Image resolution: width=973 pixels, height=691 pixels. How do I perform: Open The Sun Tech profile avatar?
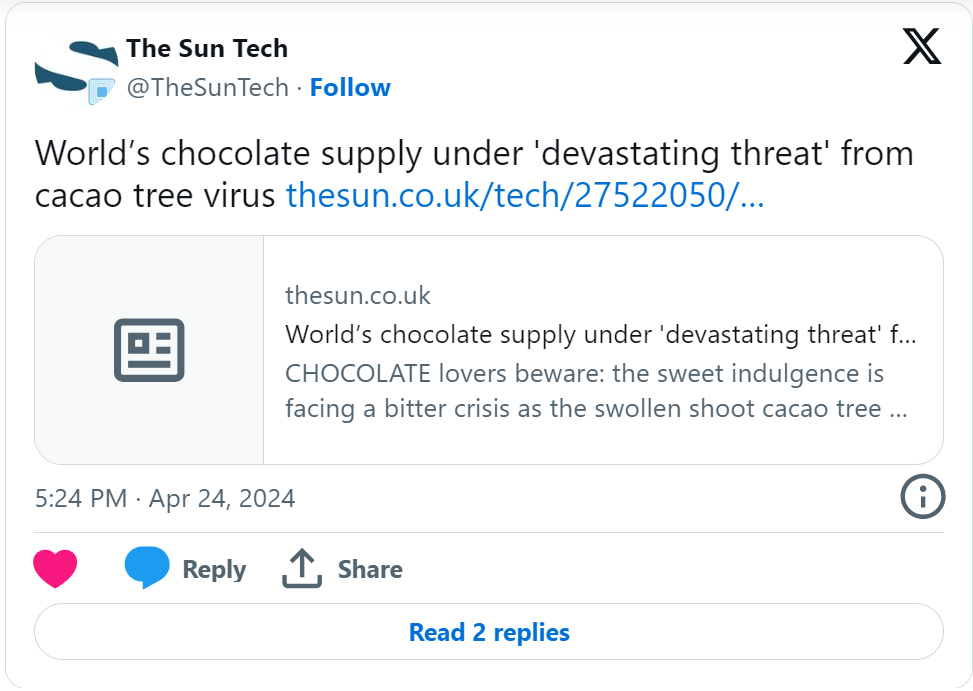(x=76, y=68)
